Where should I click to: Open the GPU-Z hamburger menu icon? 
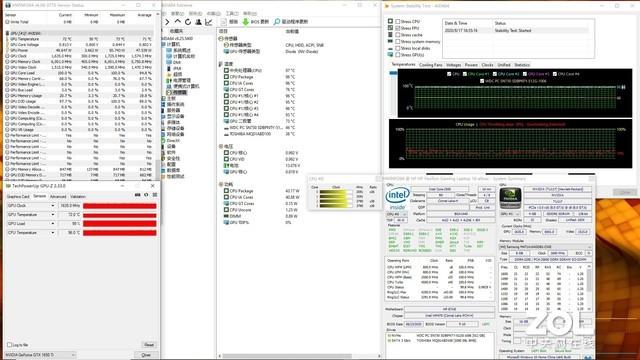[x=155, y=195]
